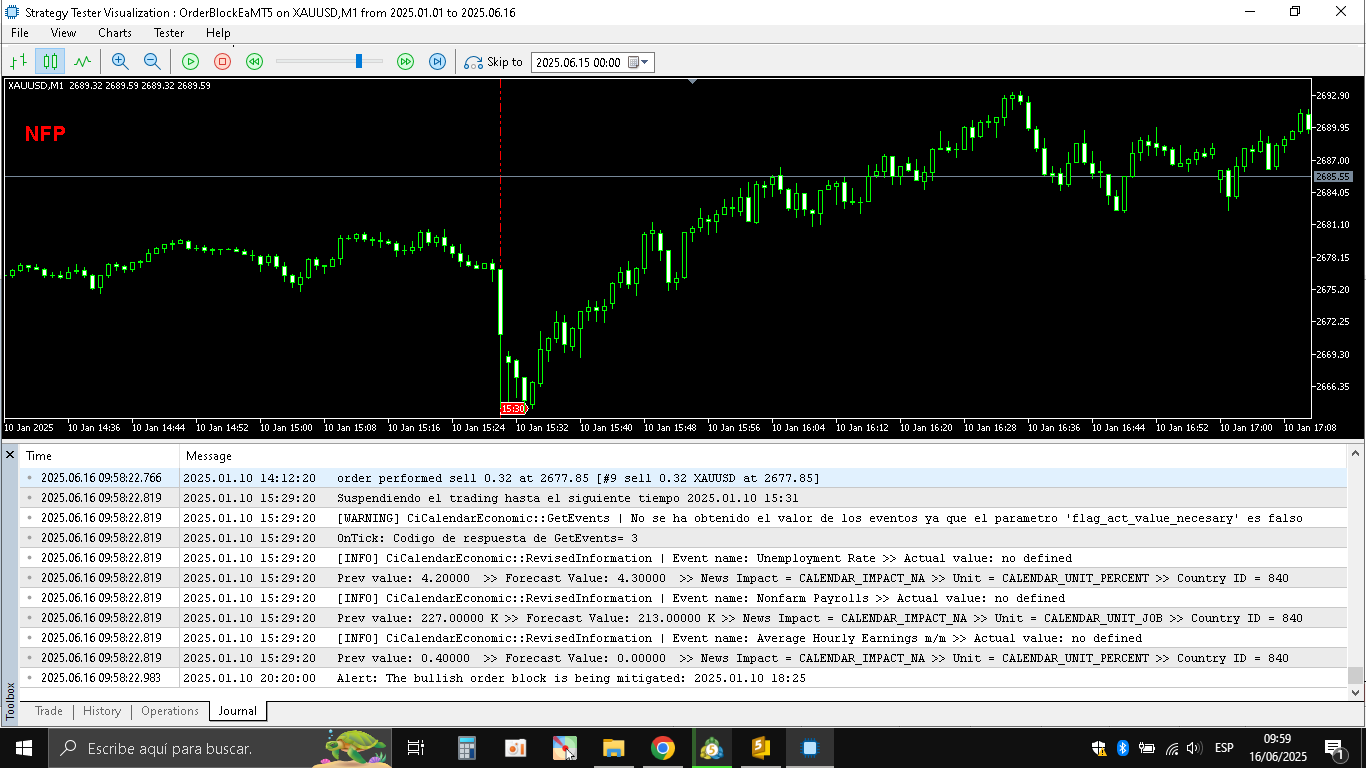Click the step forward button
The image size is (1366, 768).
(x=437, y=62)
